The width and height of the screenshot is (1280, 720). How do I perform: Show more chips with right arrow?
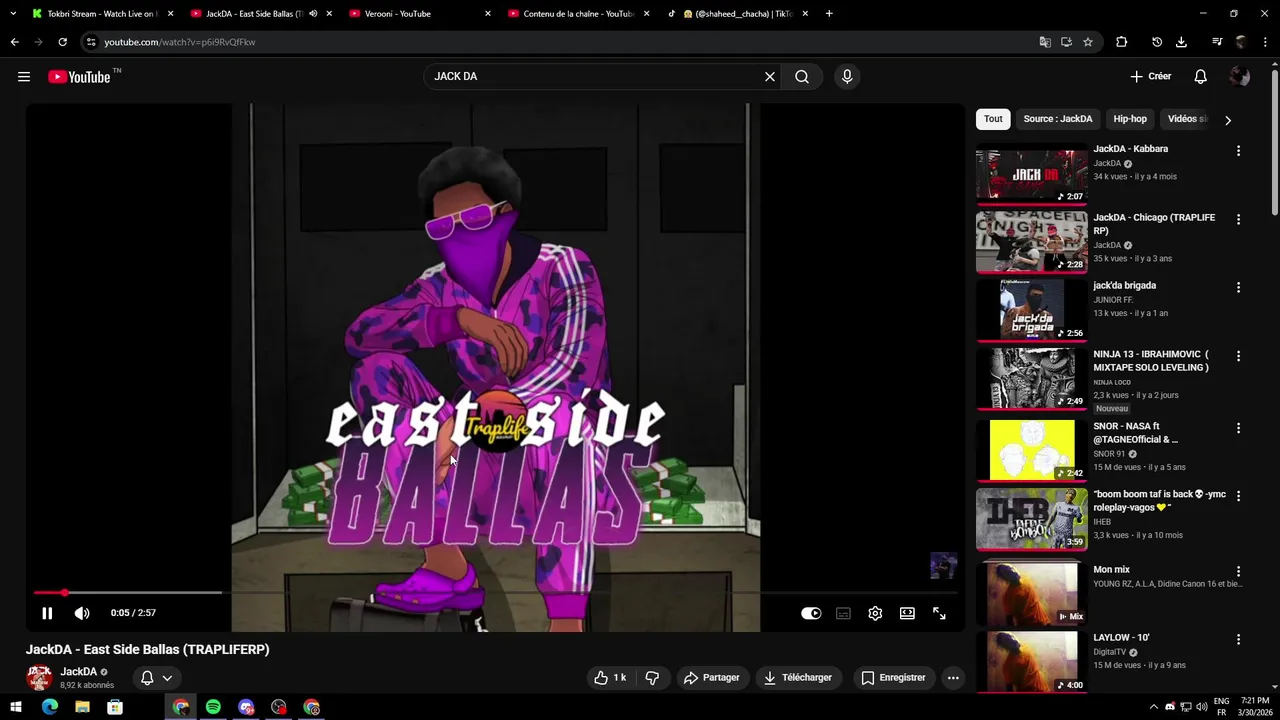[1228, 120]
